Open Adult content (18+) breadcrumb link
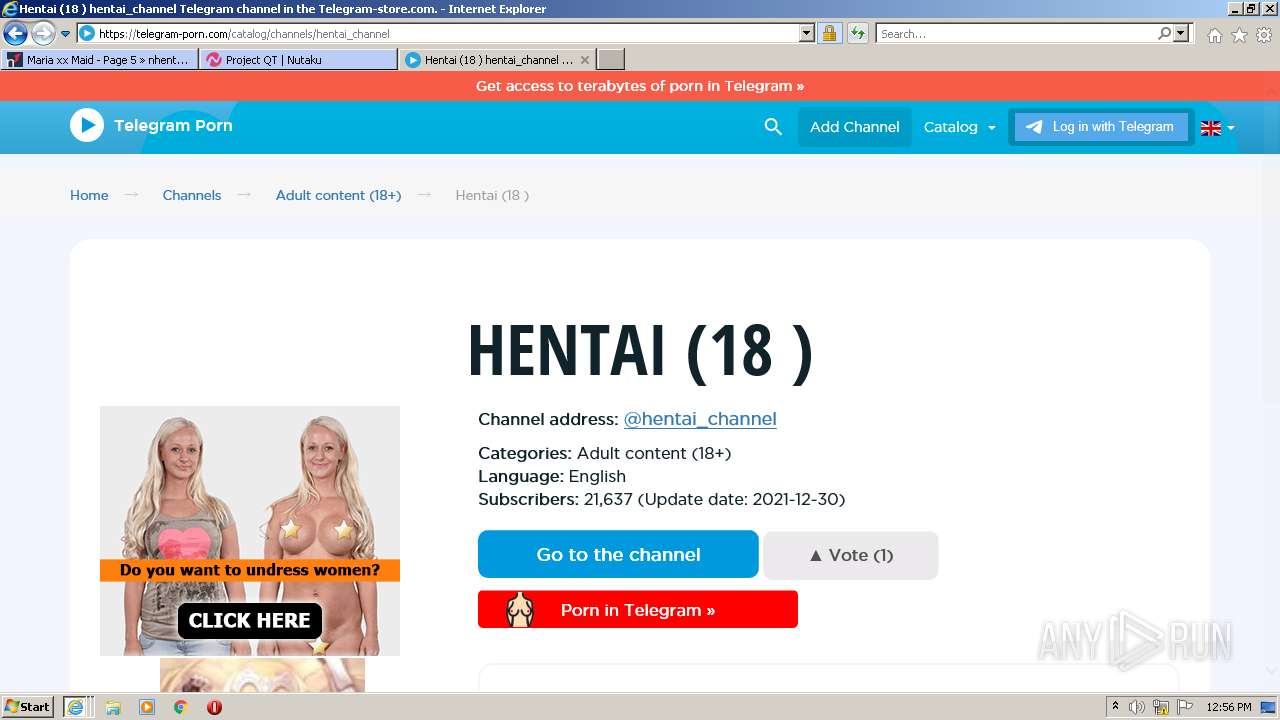This screenshot has height=720, width=1280. pyautogui.click(x=338, y=195)
